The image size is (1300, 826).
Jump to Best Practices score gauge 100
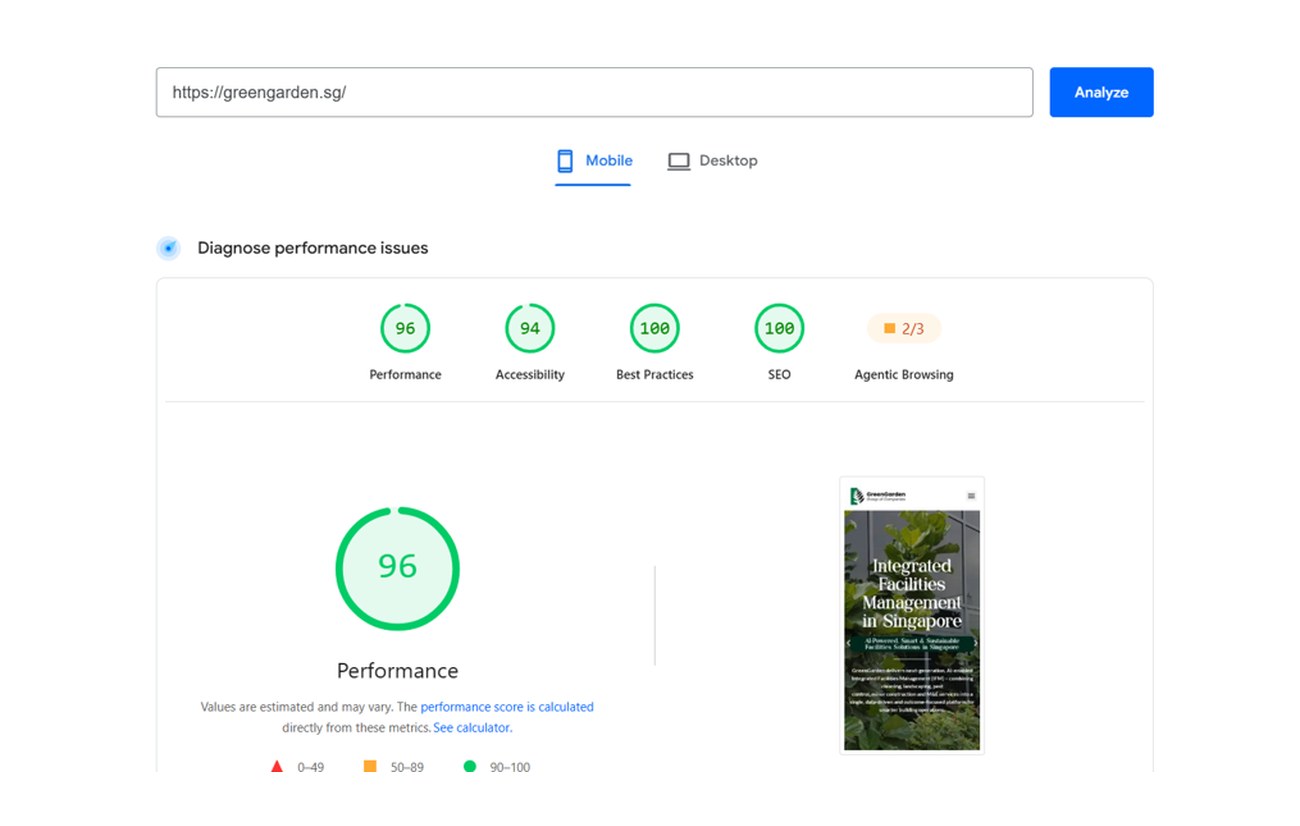click(x=655, y=328)
